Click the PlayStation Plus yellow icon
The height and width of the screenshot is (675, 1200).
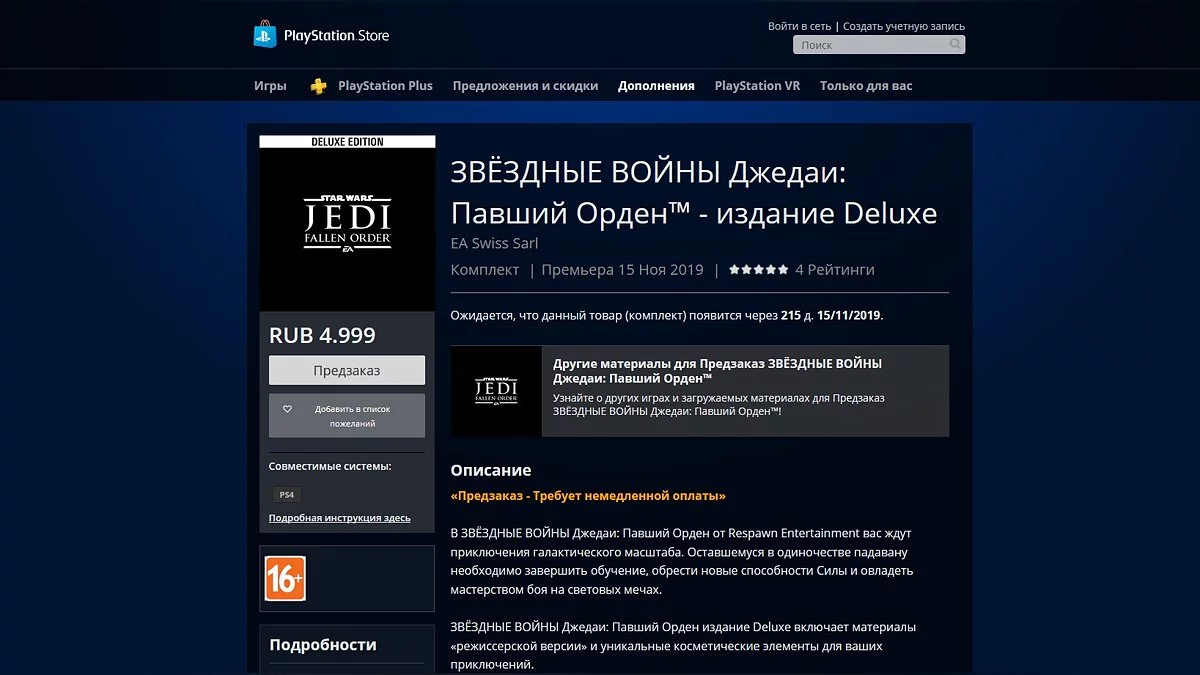[318, 86]
